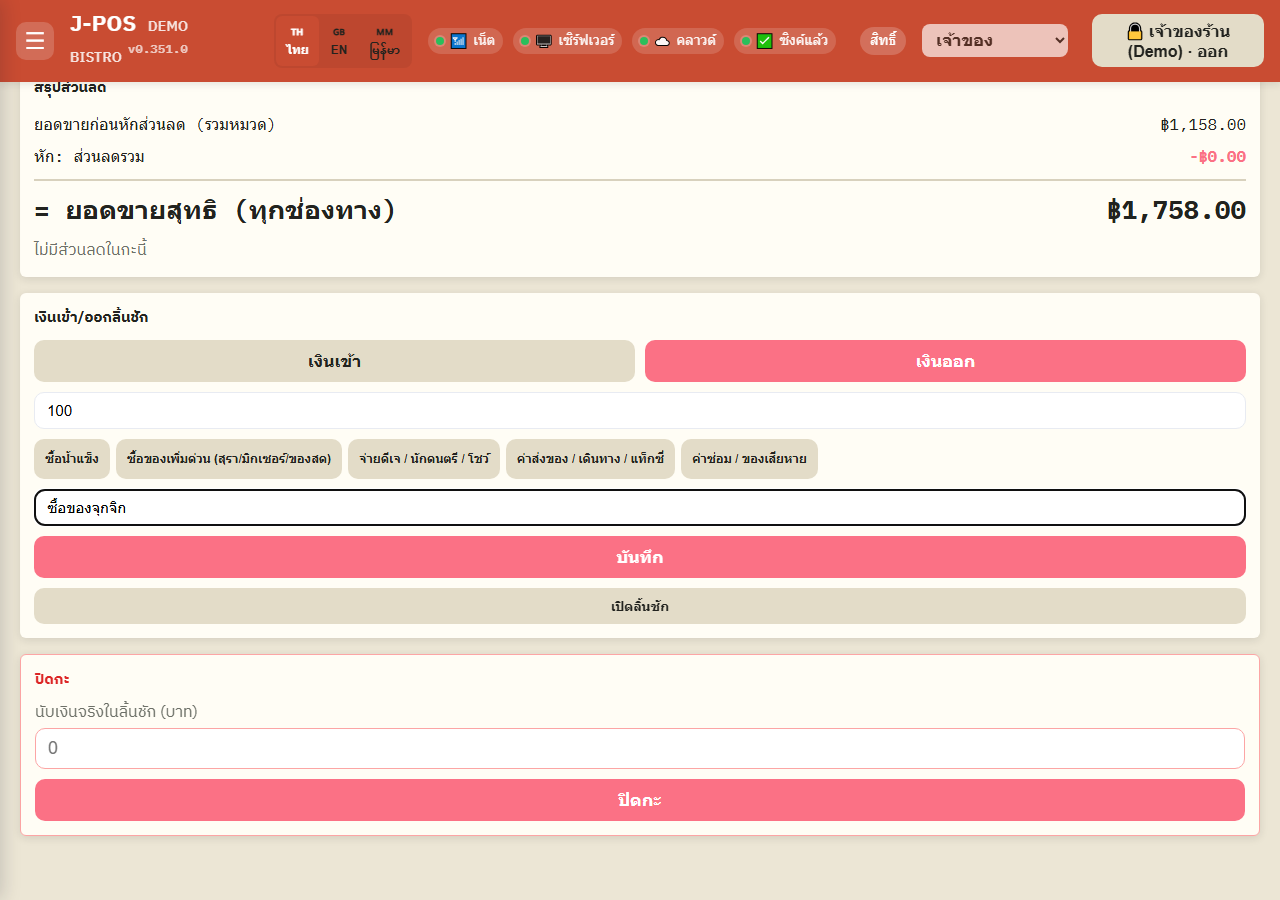Open the hamburger menu
The width and height of the screenshot is (1280, 900).
(x=35, y=41)
